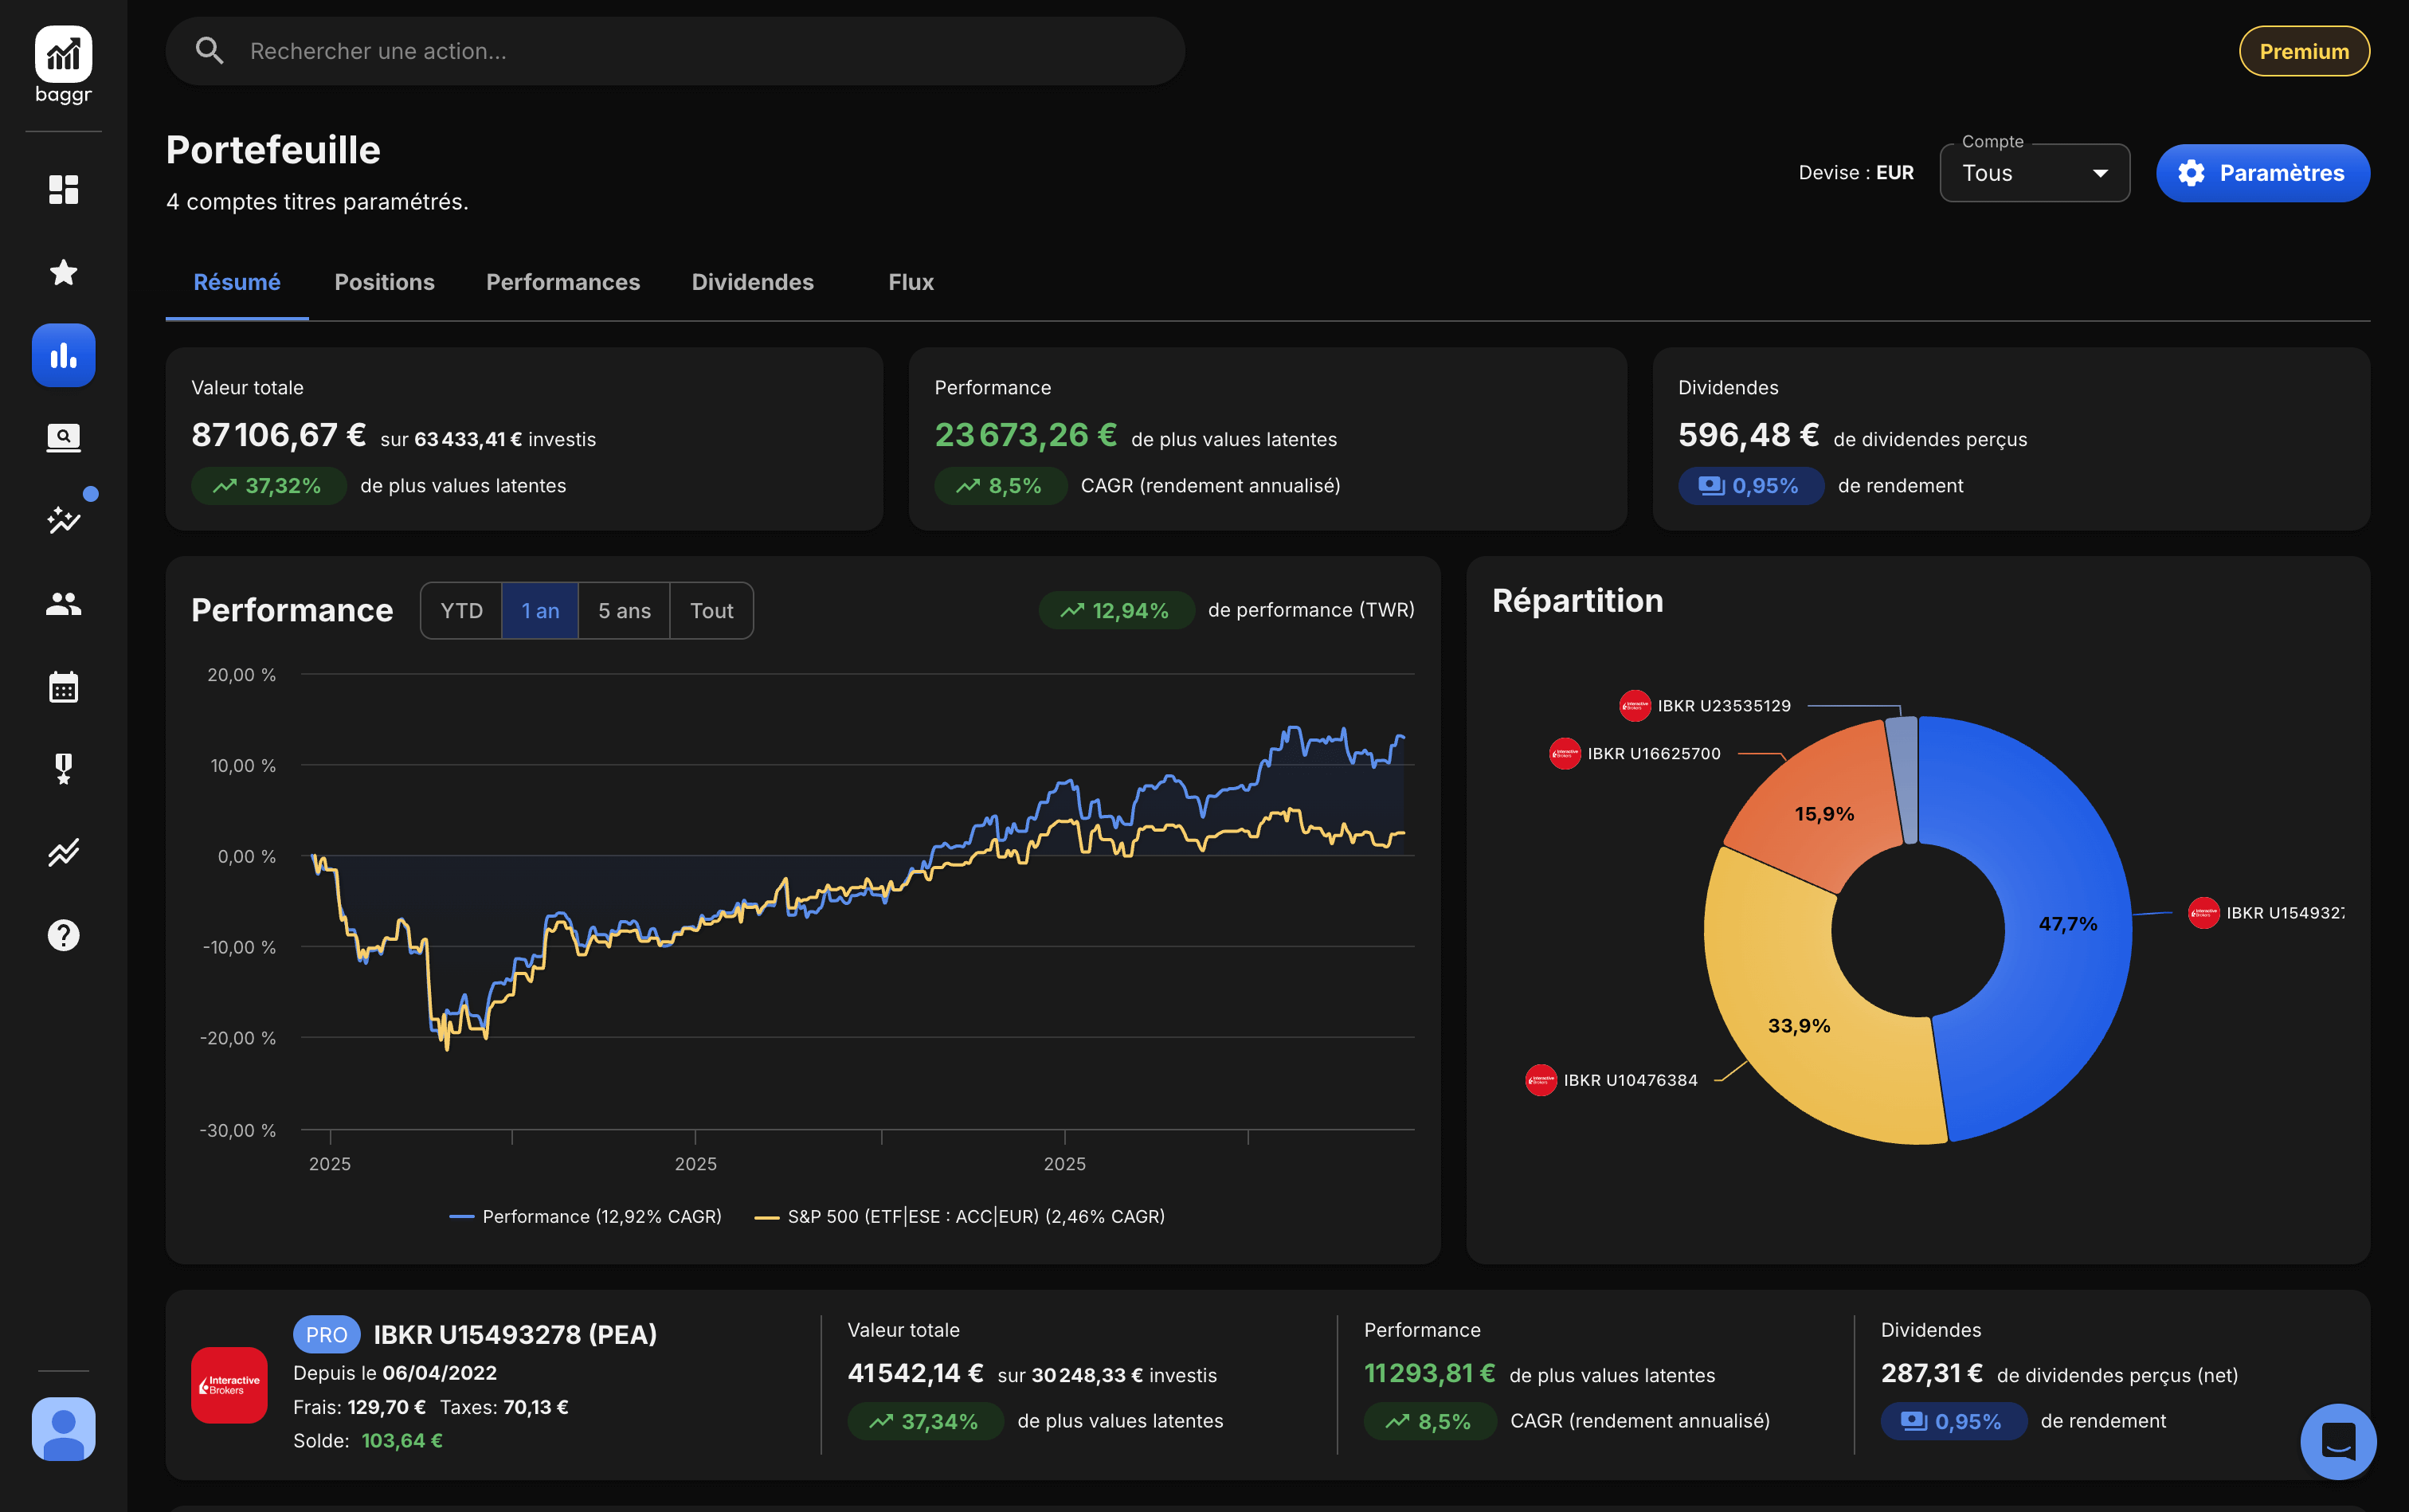Switch to the Positions tab
Screen dimensions: 2409x1512
pyautogui.click(x=384, y=282)
